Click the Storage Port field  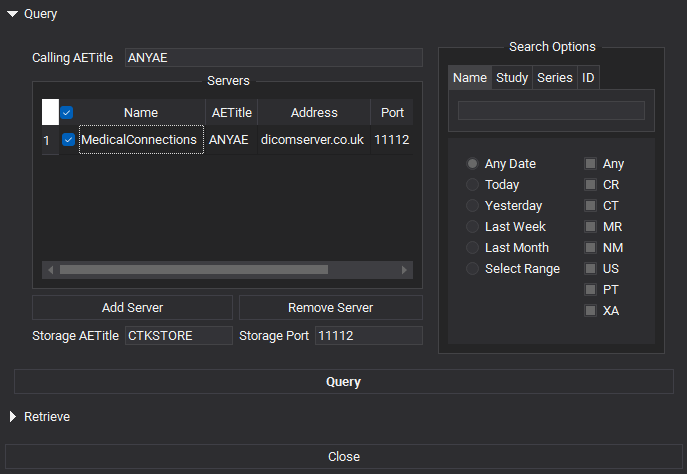pyautogui.click(x=369, y=336)
